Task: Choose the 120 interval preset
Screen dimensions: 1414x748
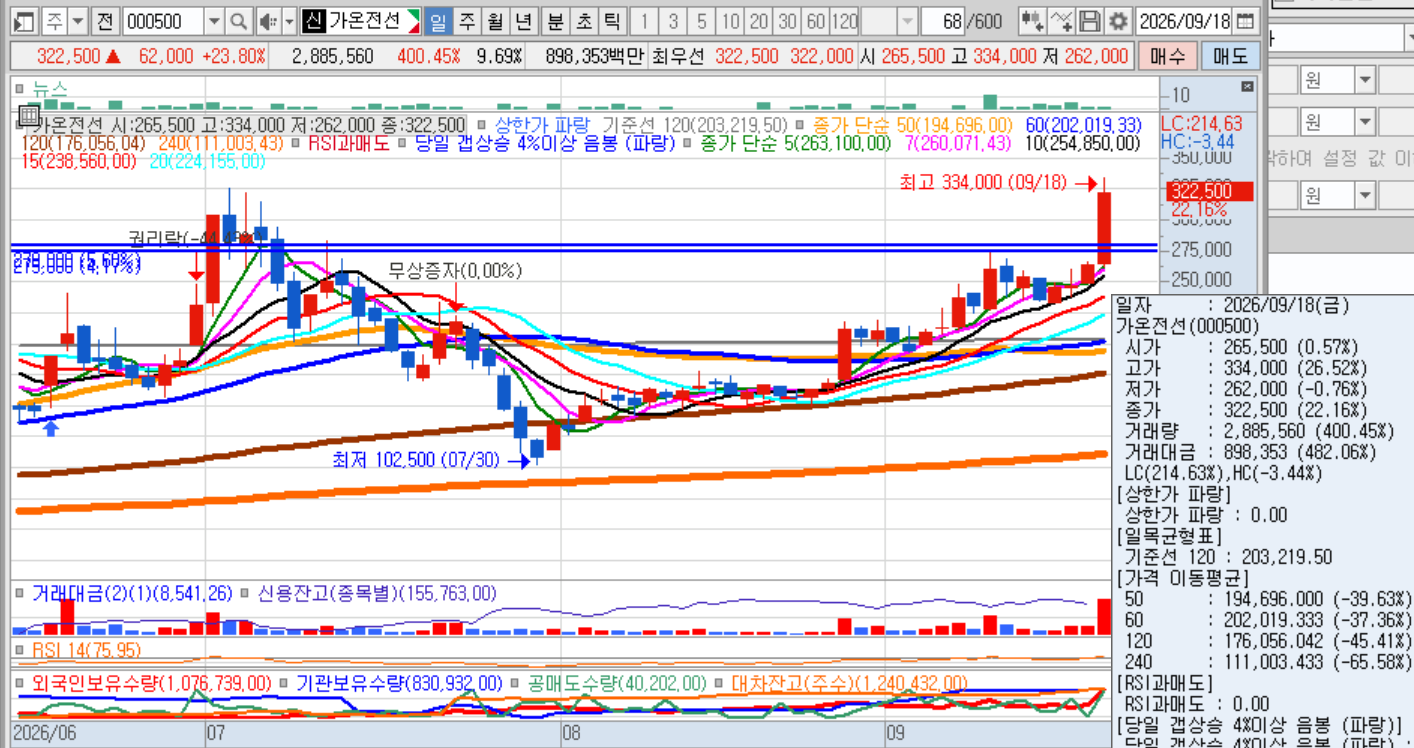Action: [x=845, y=21]
